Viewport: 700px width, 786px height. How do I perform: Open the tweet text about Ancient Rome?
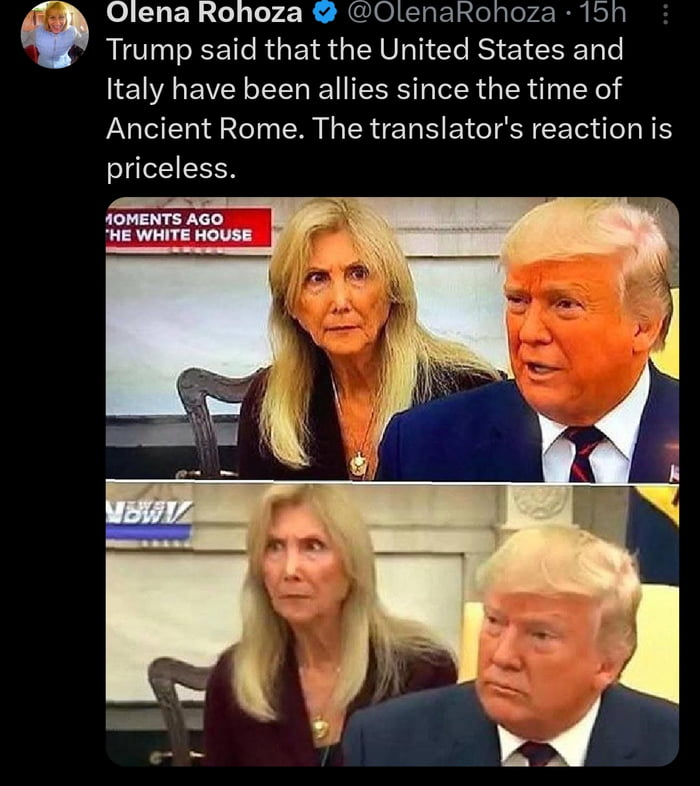click(389, 108)
